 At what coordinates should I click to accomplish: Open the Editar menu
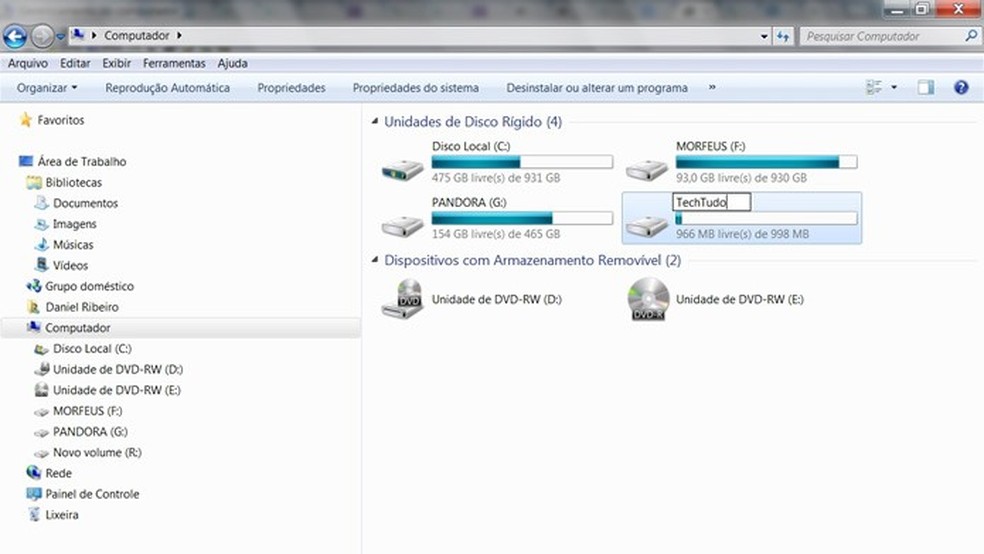(x=75, y=63)
